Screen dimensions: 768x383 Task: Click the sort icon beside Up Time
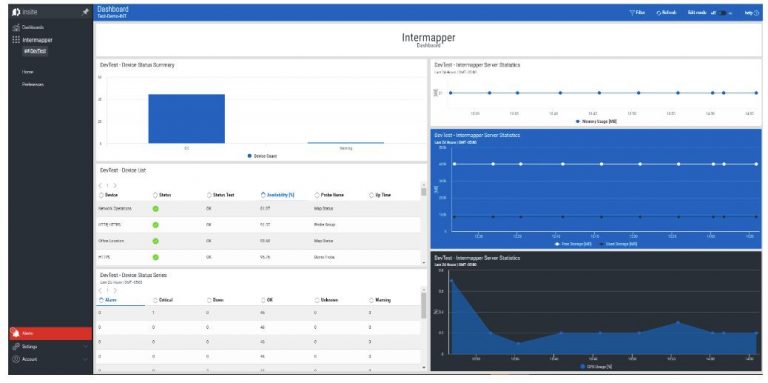point(371,195)
